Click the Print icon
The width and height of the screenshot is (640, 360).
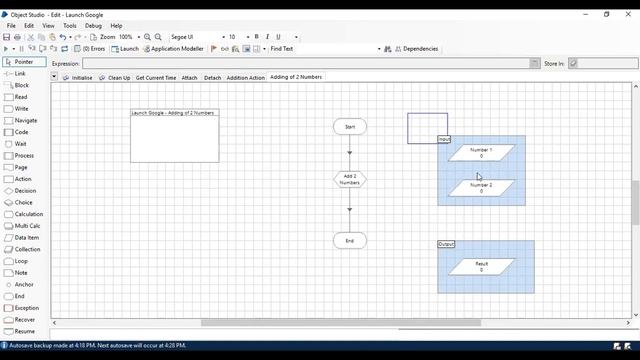(x=18, y=37)
